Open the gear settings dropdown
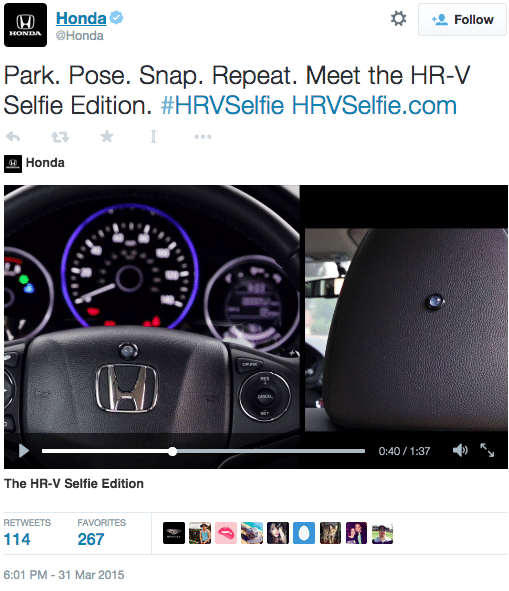 pyautogui.click(x=398, y=18)
